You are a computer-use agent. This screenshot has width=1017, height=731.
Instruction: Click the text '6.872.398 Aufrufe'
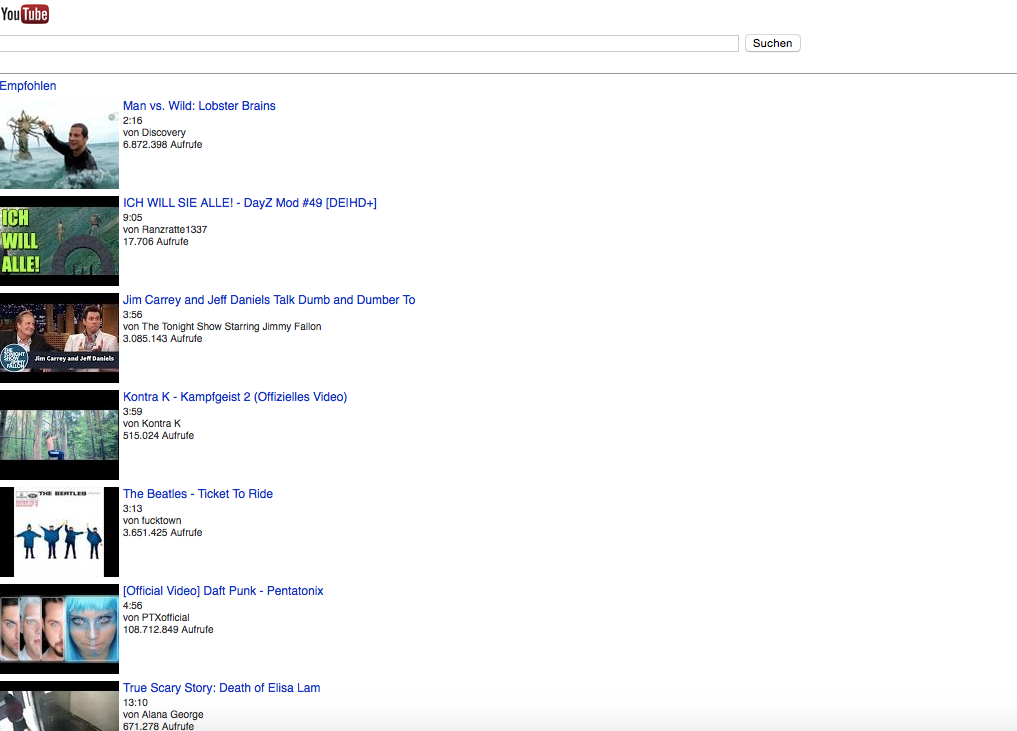(163, 145)
